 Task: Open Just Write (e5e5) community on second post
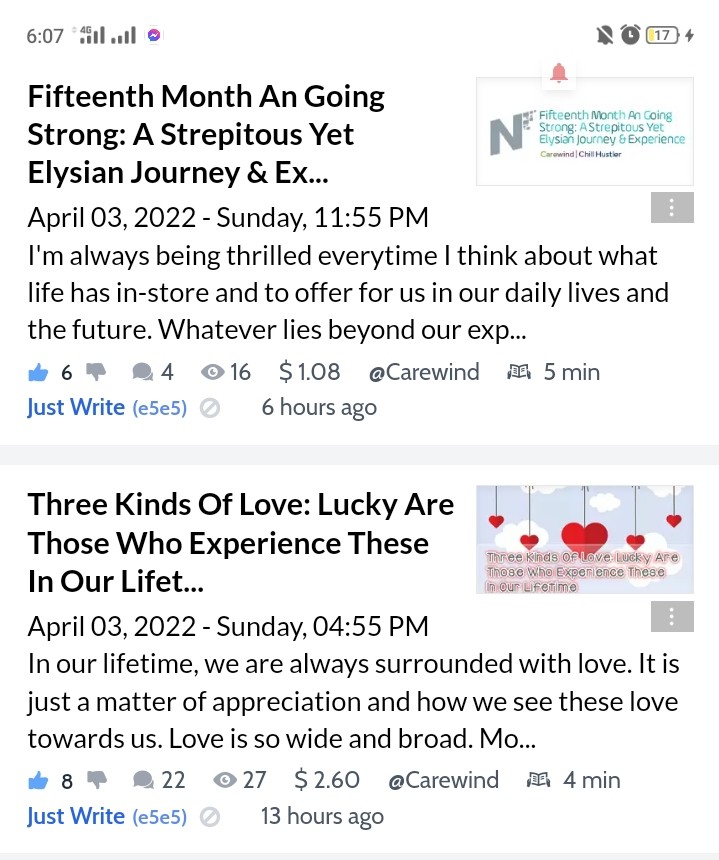pyautogui.click(x=107, y=816)
